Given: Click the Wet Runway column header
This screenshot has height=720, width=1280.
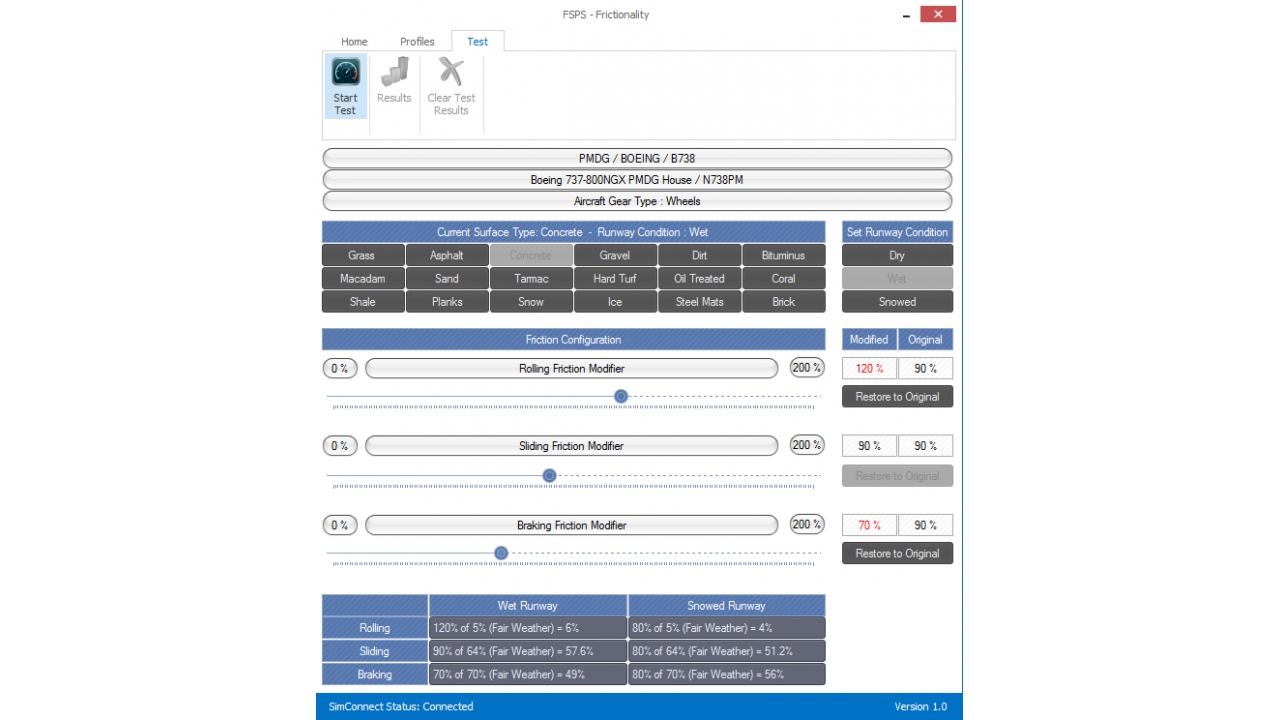Looking at the screenshot, I should [528, 605].
